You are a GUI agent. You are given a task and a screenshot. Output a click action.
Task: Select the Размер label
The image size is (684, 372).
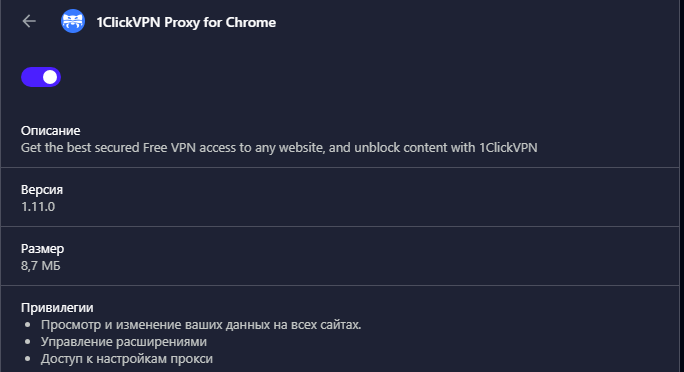[42, 249]
